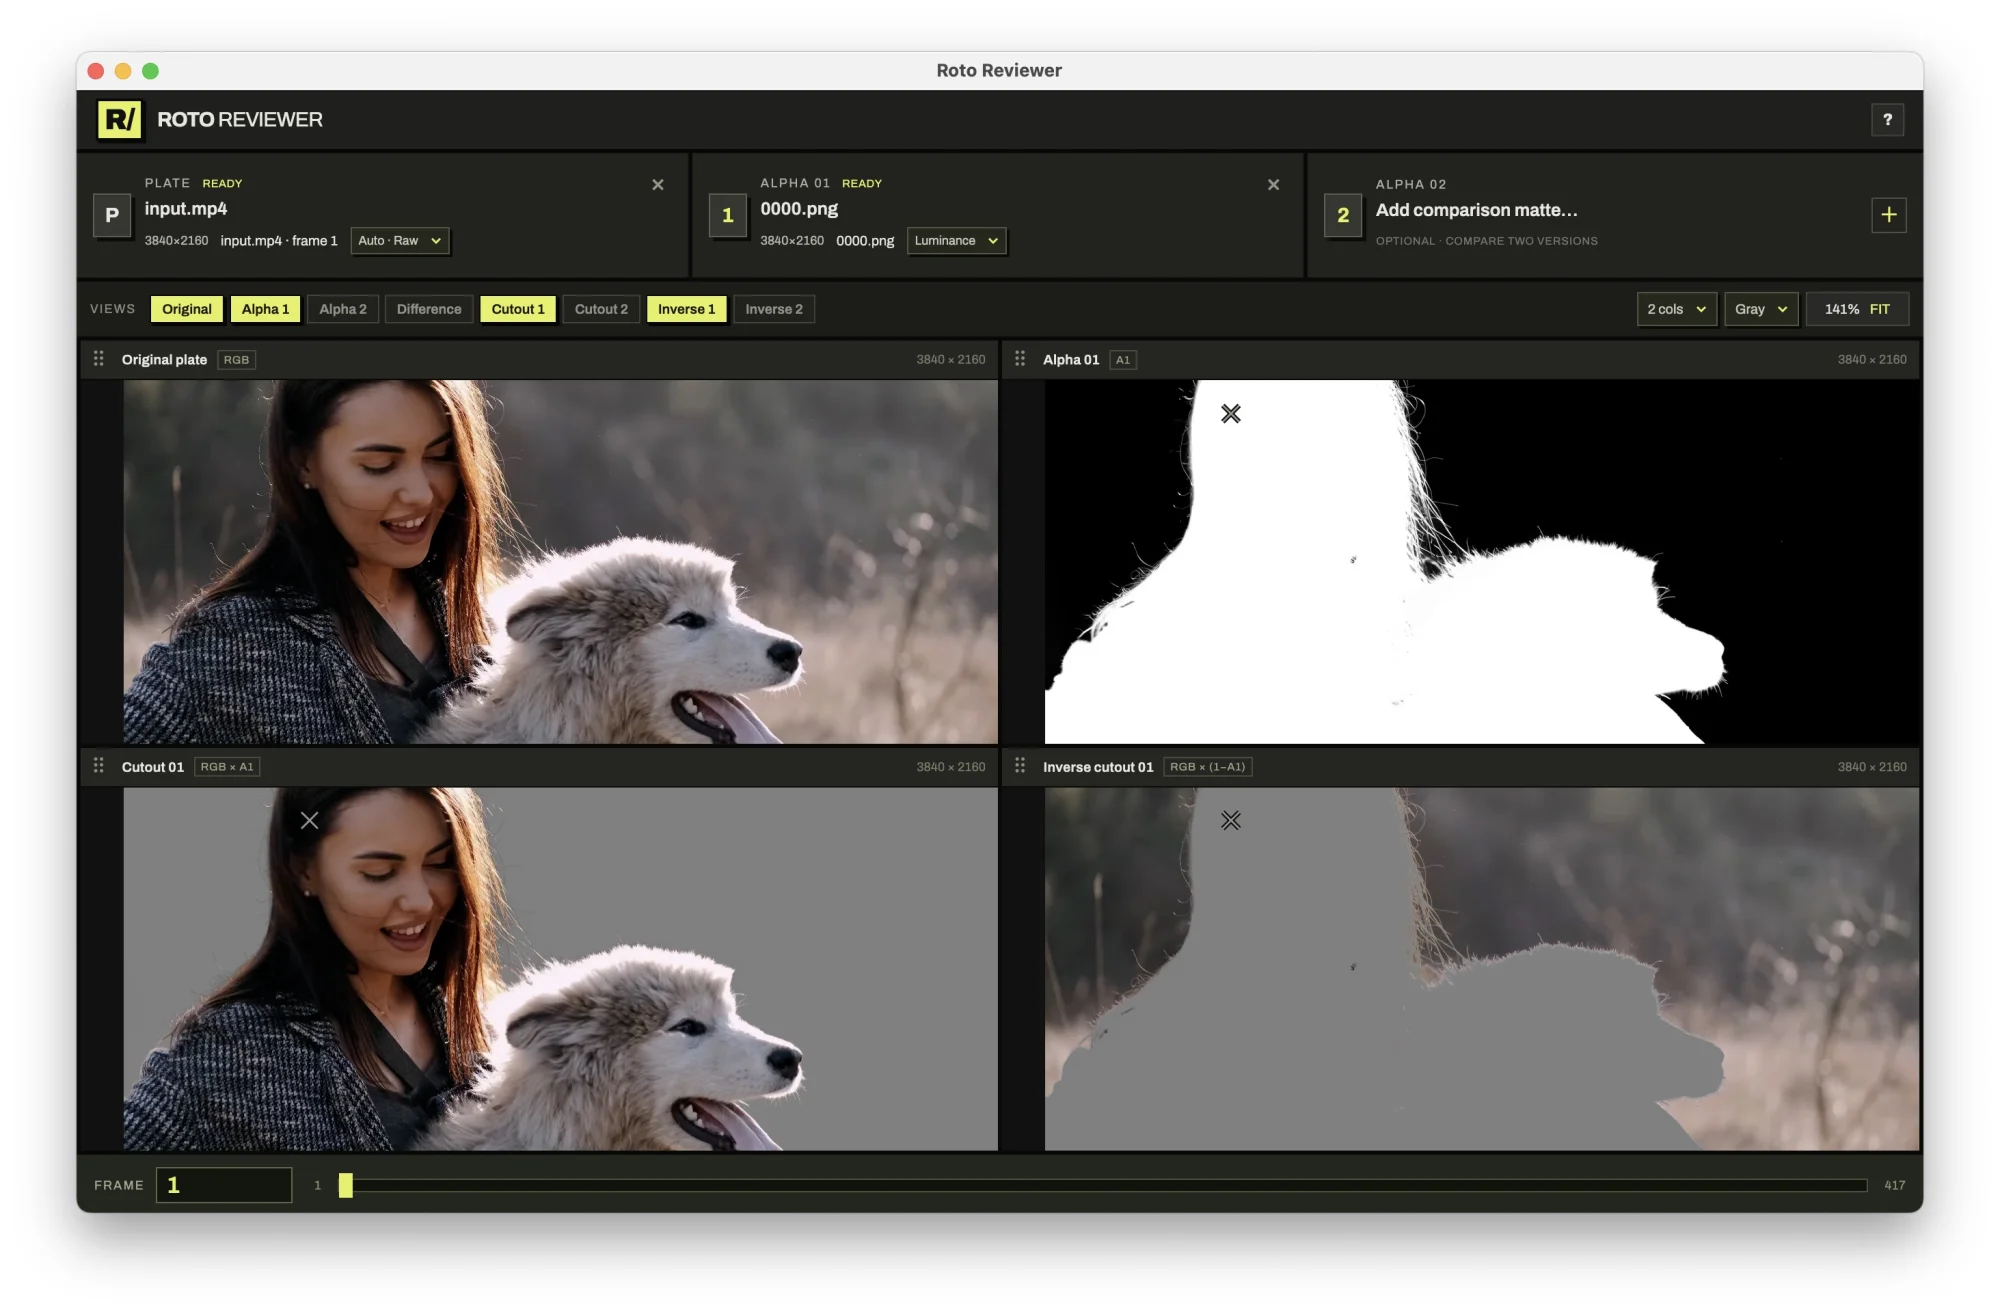Click the FIT zoom button
Image resolution: width=2000 pixels, height=1314 pixels.
tap(1880, 309)
